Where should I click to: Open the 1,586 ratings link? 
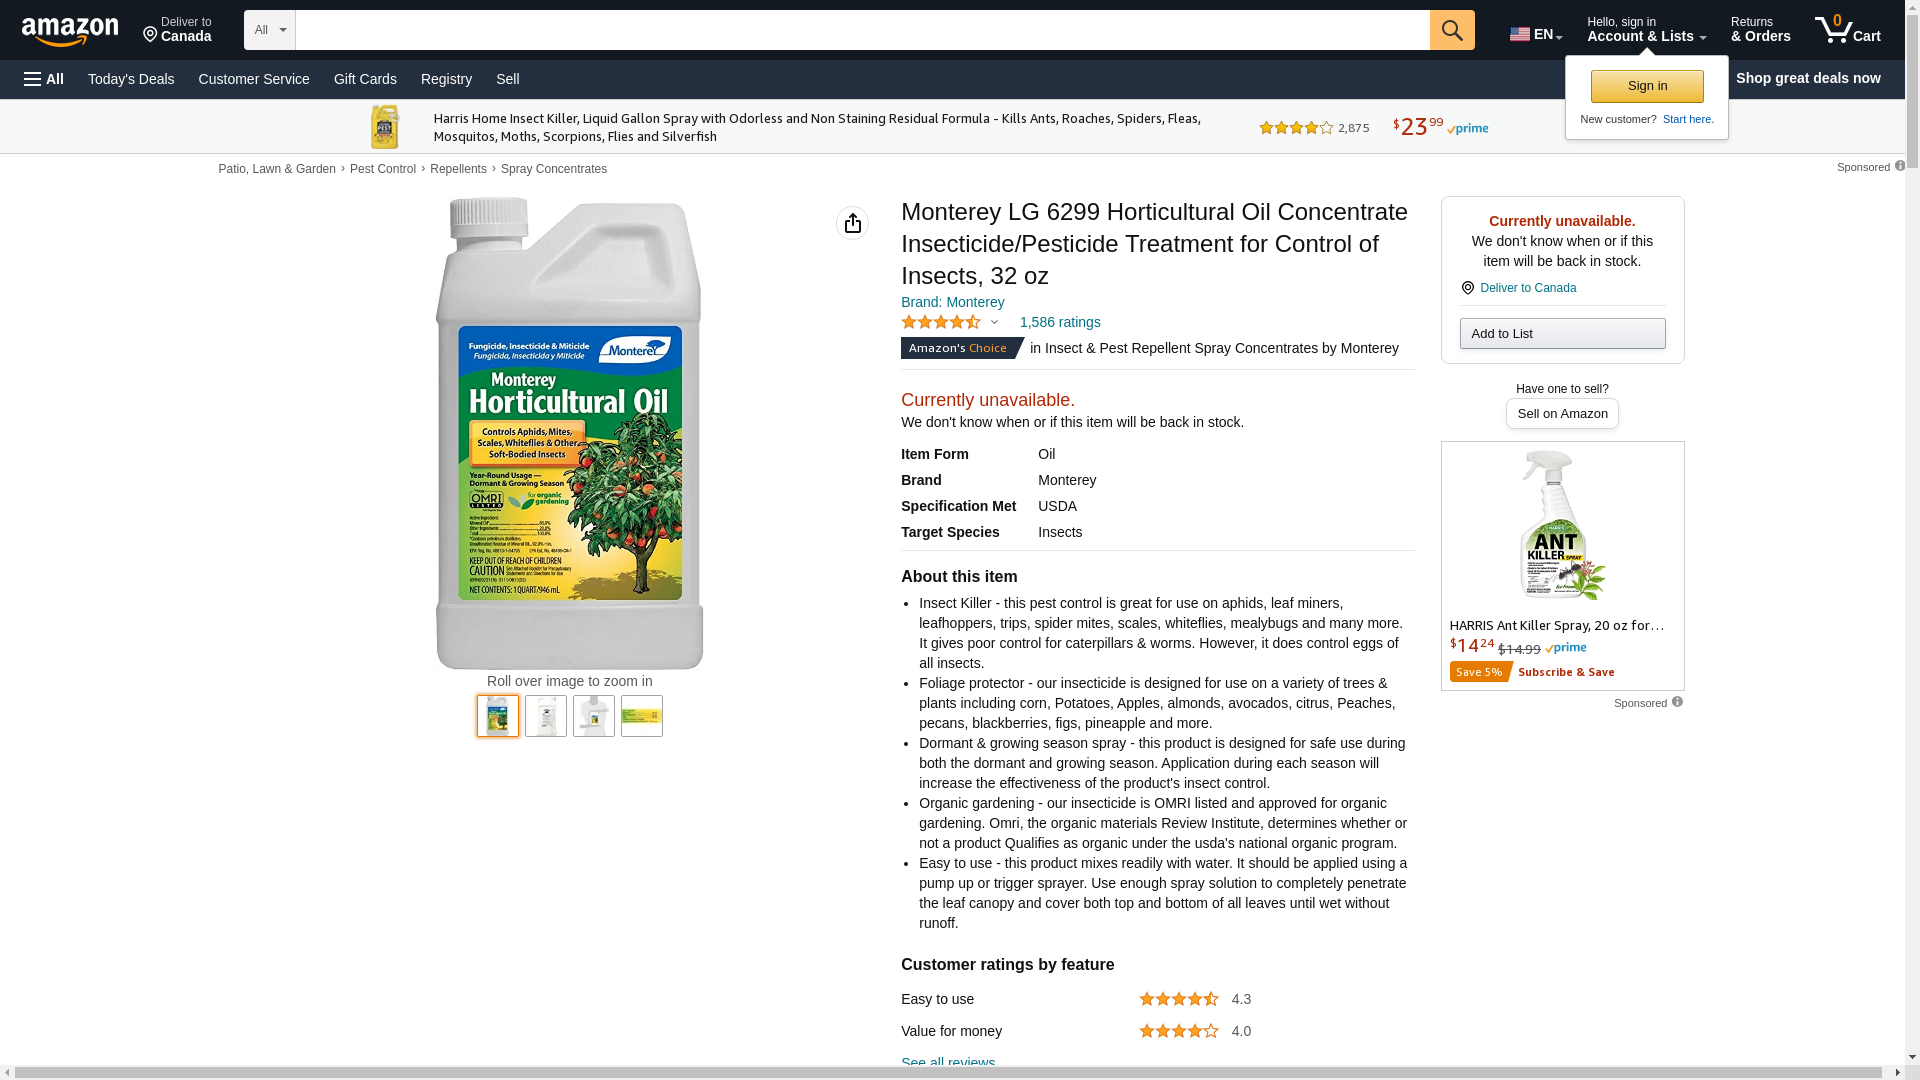(x=1060, y=322)
